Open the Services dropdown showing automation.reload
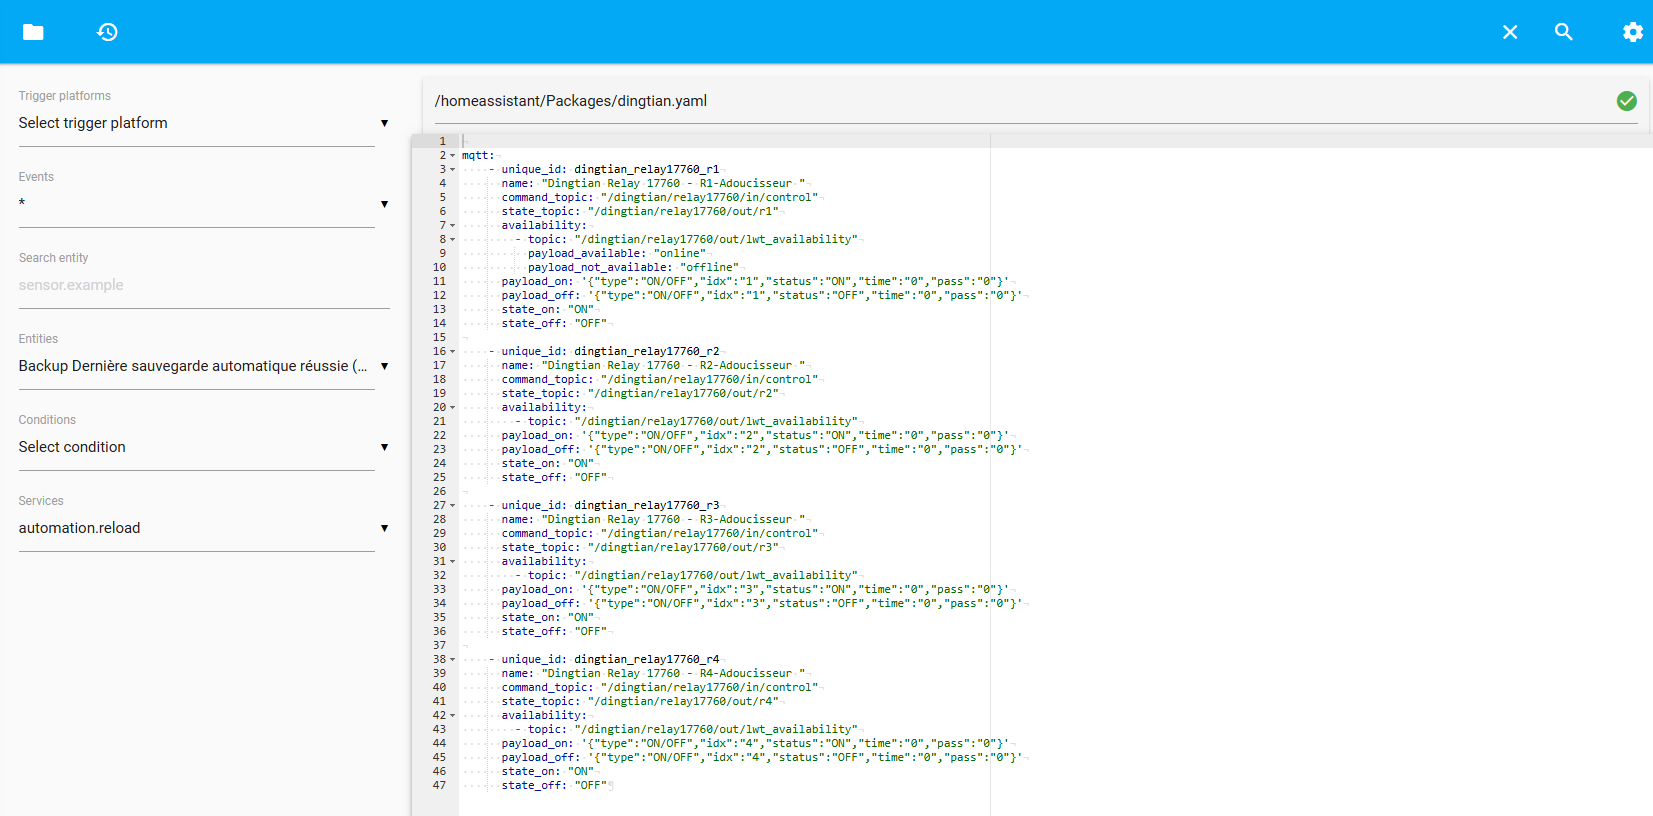The height and width of the screenshot is (816, 1653). point(196,528)
